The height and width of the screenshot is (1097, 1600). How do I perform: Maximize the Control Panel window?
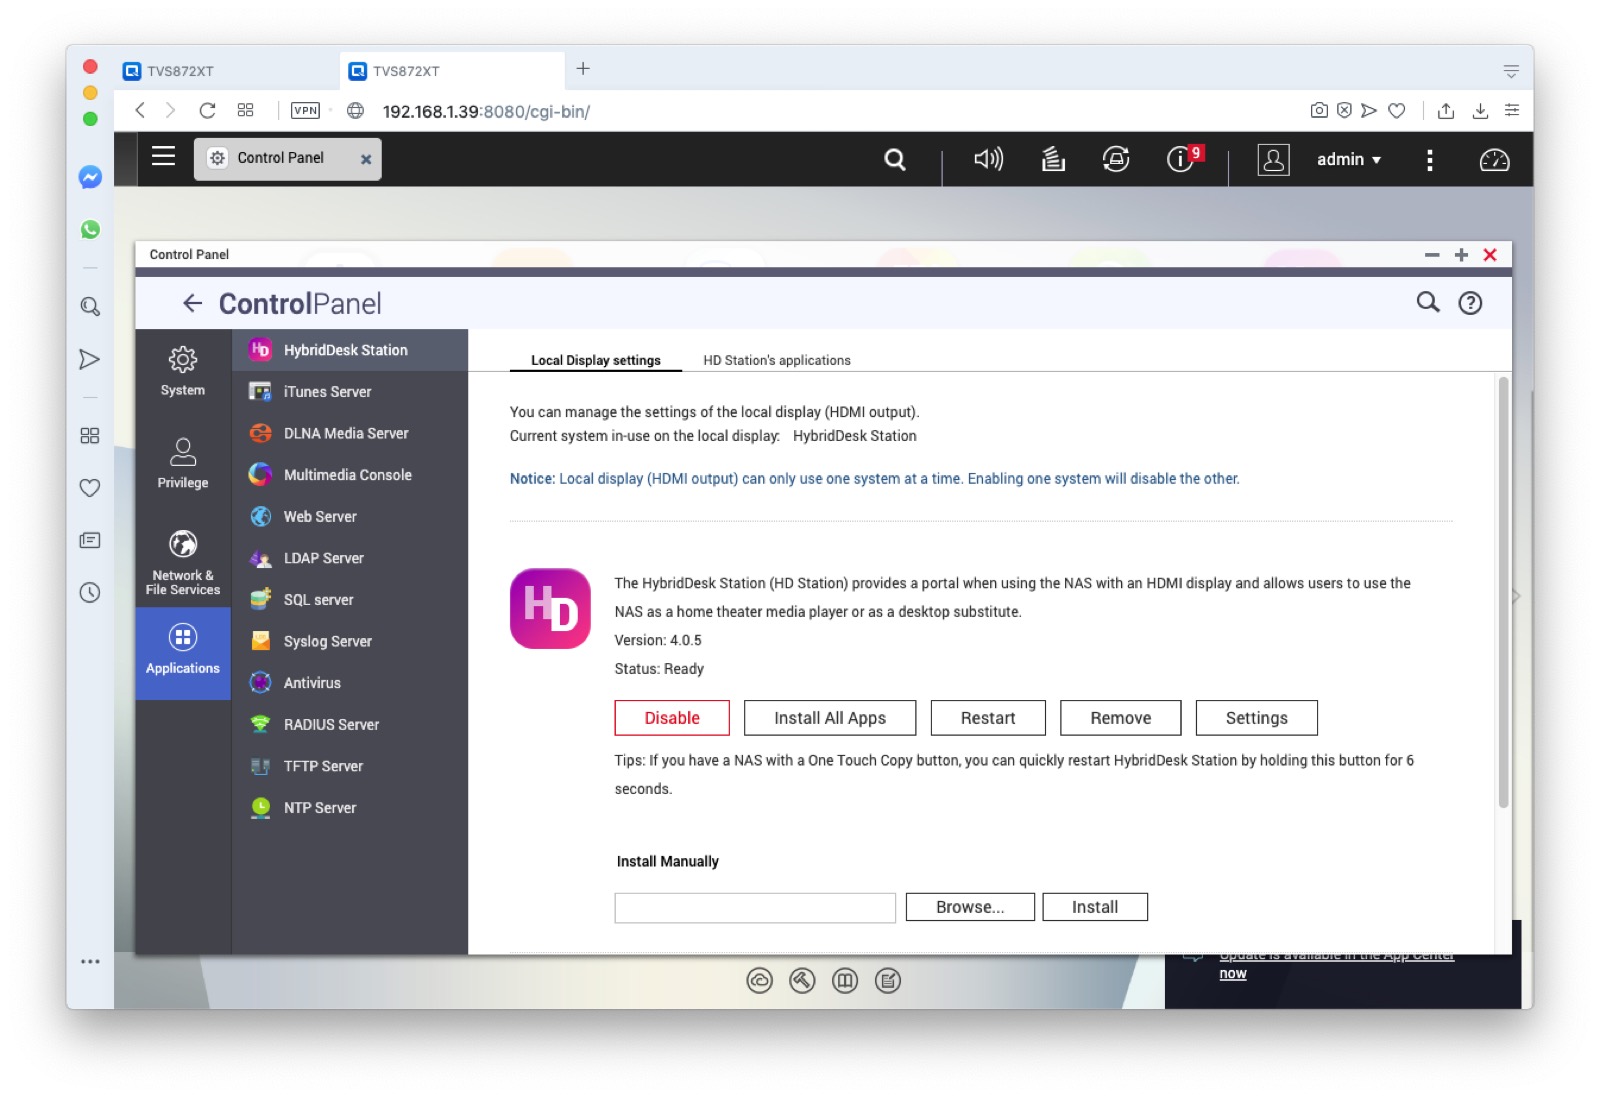click(x=1461, y=255)
